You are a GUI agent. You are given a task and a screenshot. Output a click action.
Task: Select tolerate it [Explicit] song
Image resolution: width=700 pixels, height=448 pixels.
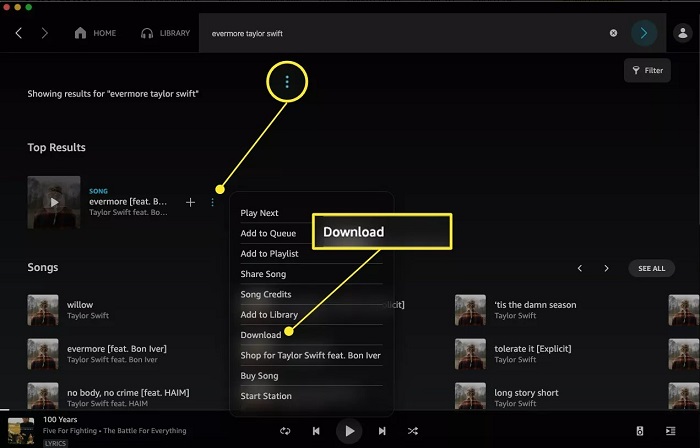[x=533, y=348]
